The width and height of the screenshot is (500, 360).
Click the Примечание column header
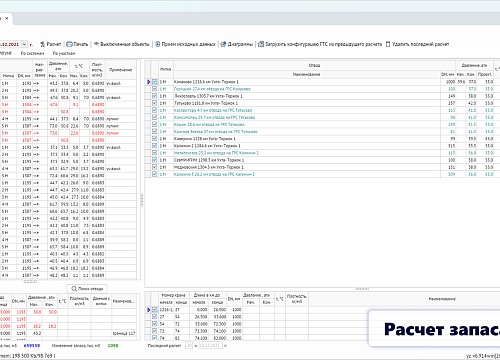121,70
